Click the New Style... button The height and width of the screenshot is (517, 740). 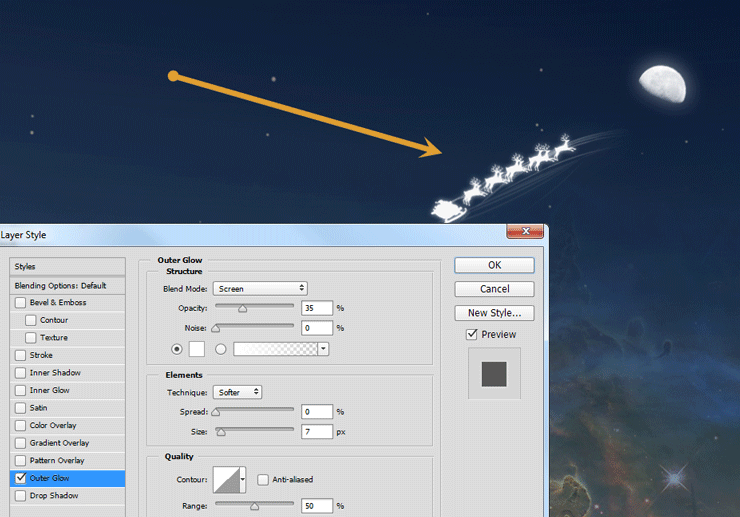click(494, 313)
